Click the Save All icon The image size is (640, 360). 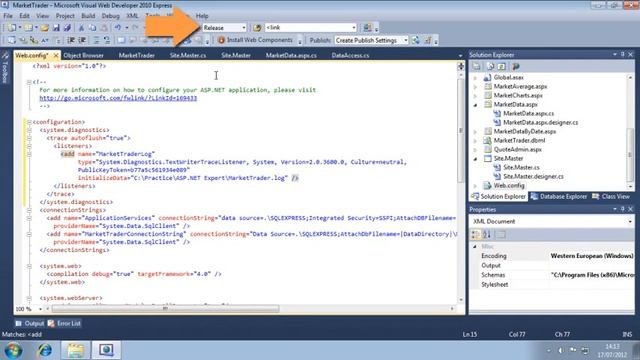click(67, 28)
